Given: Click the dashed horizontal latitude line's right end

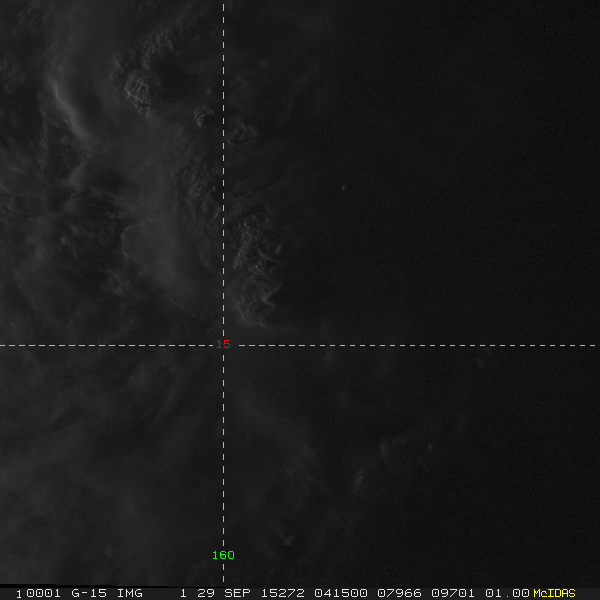Looking at the screenshot, I should [594, 345].
